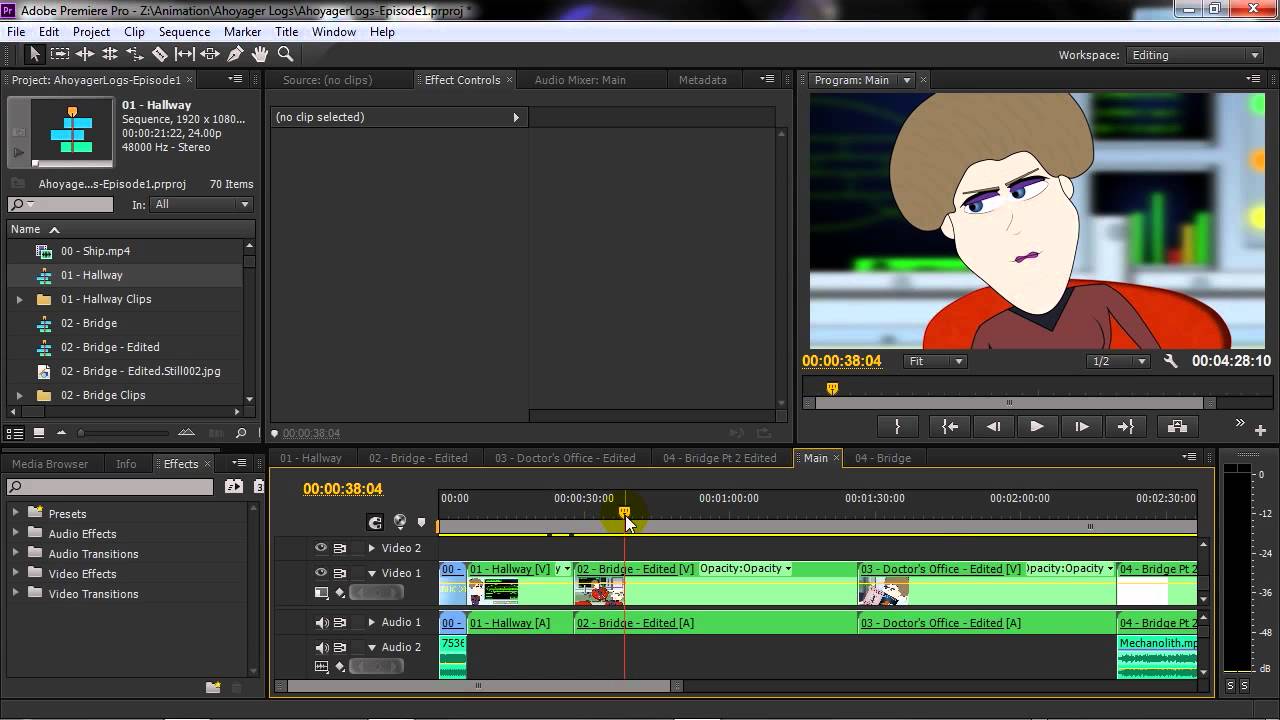Toggle track lock box on Video 1
Viewport: 1280px width, 720px height.
click(358, 573)
